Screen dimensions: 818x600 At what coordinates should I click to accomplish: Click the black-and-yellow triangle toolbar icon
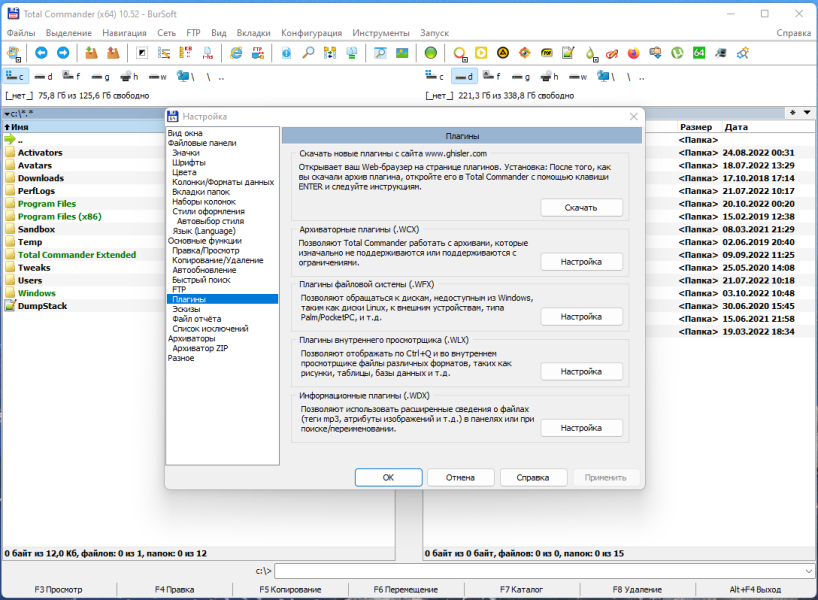click(503, 53)
